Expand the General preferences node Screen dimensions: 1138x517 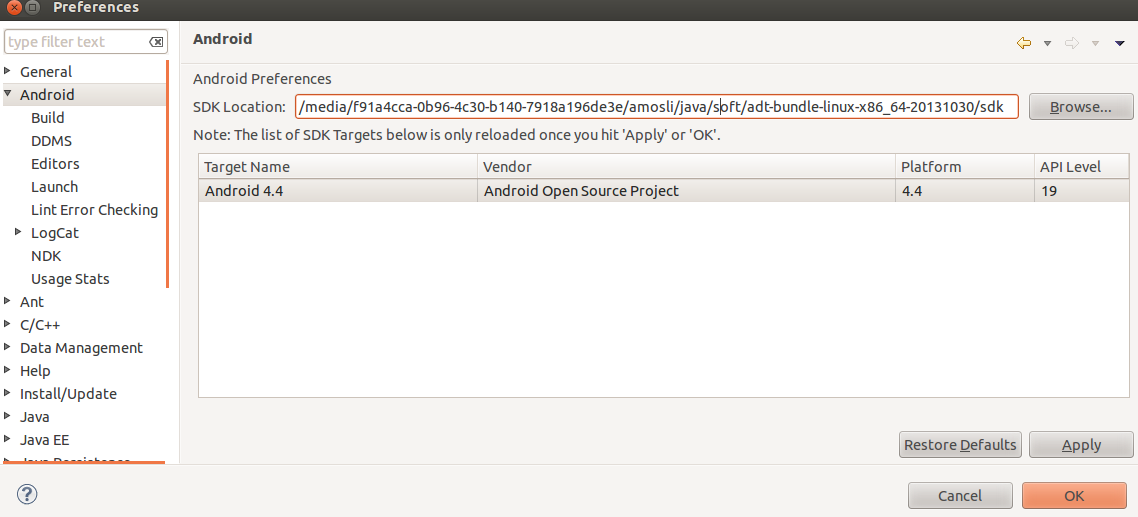[9, 71]
